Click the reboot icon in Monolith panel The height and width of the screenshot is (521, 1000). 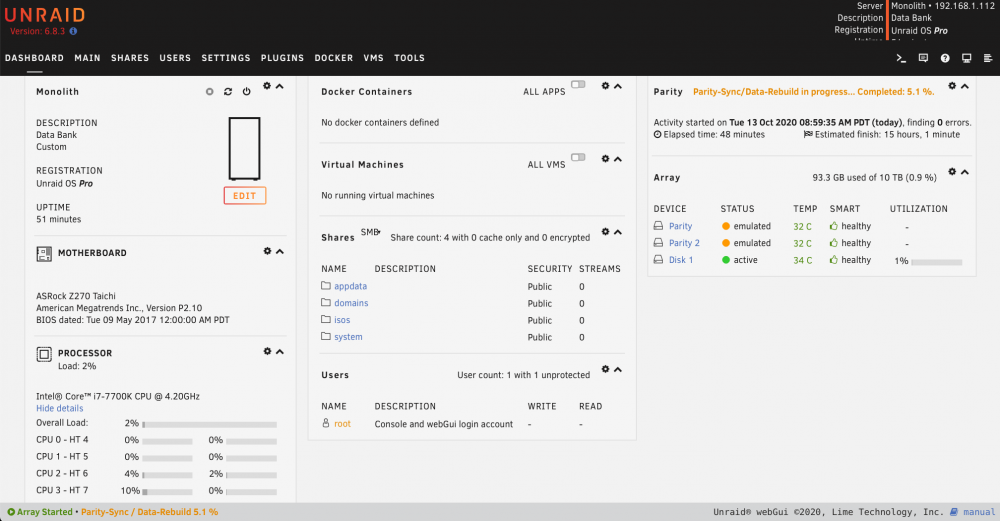coord(228,92)
